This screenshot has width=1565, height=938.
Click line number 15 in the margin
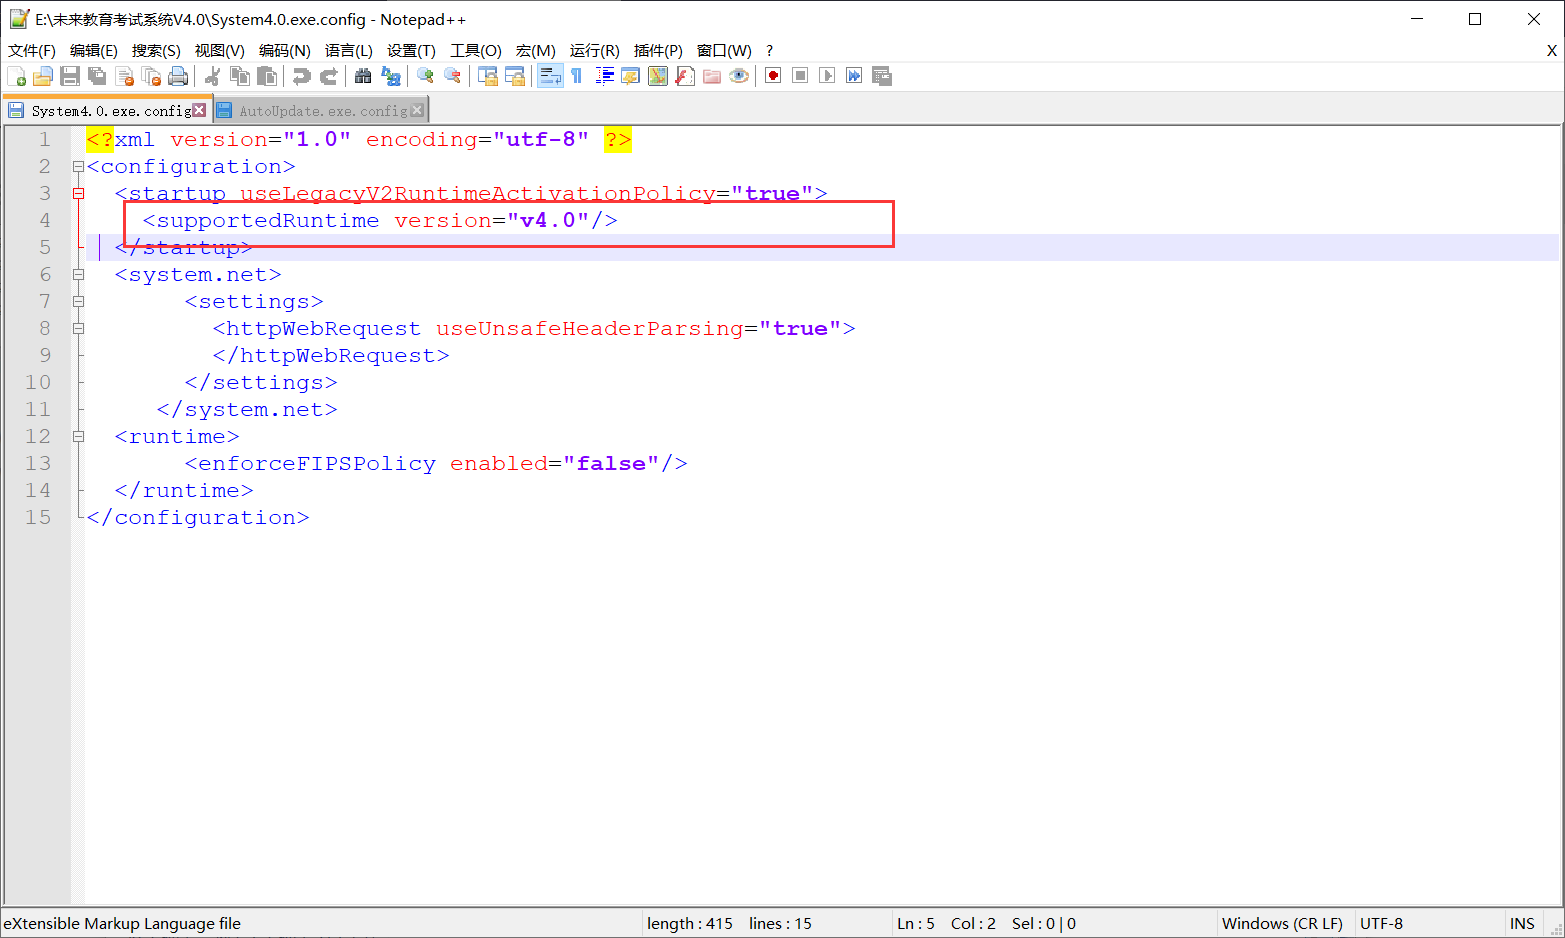pos(38,518)
